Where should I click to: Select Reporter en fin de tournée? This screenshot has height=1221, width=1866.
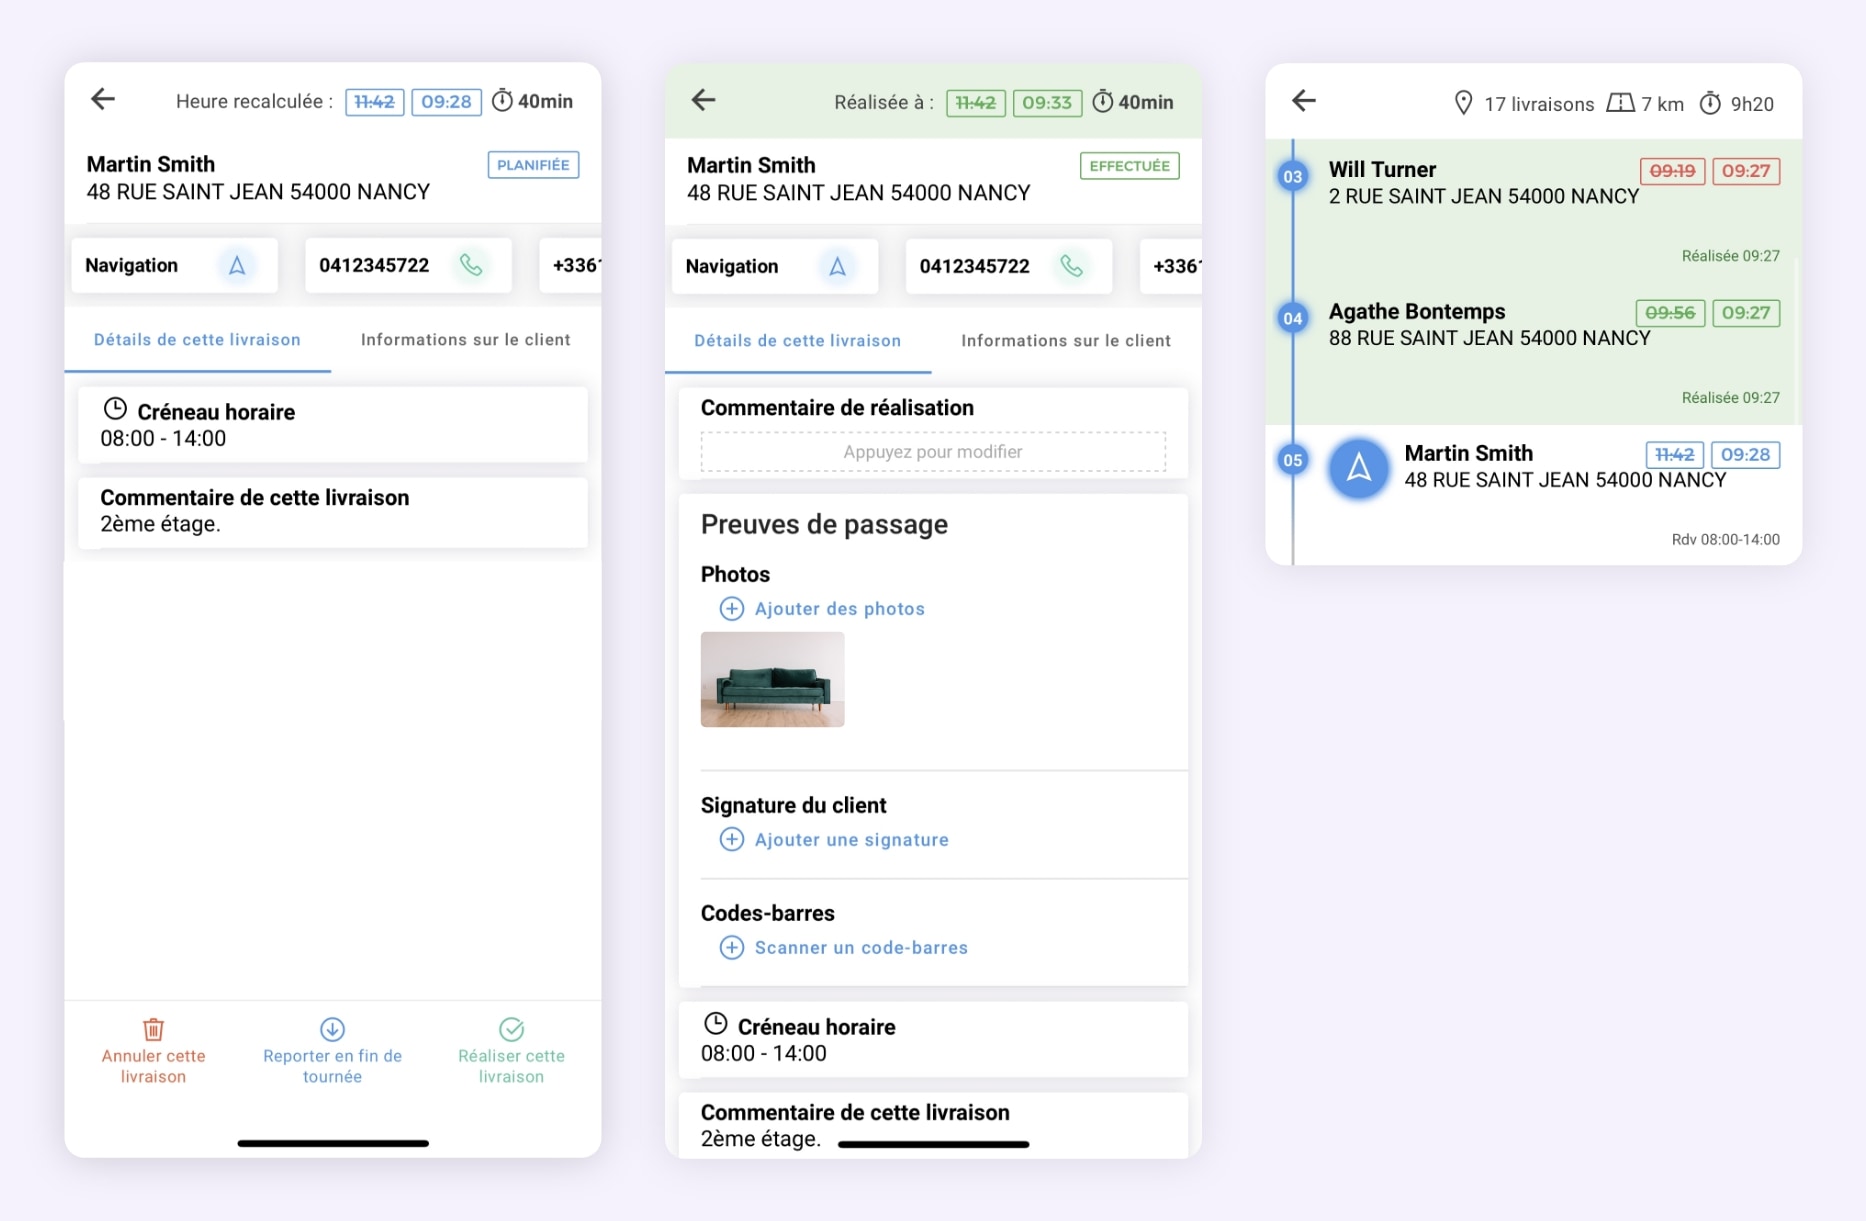[331, 1050]
